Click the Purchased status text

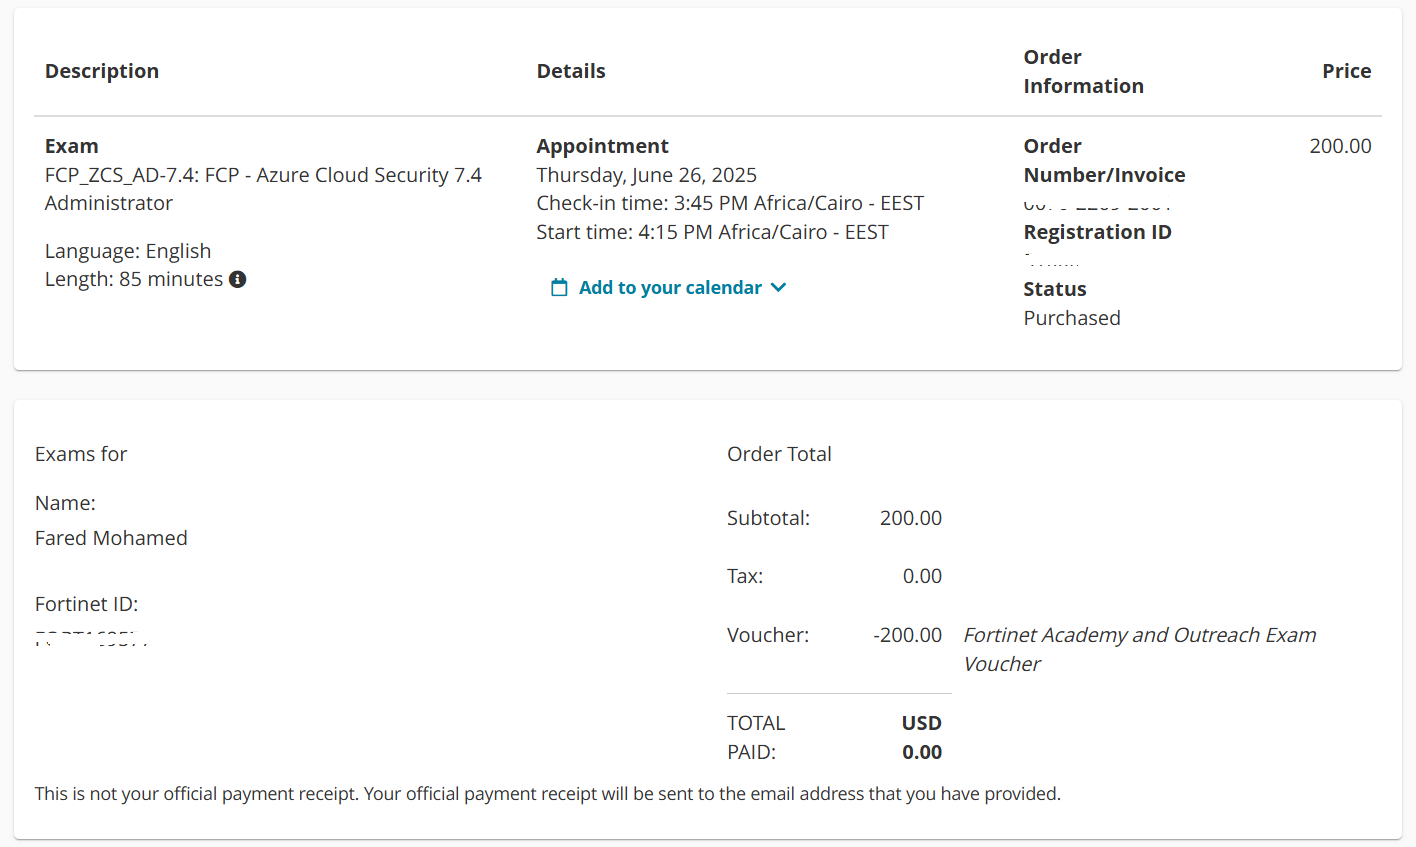[1072, 318]
